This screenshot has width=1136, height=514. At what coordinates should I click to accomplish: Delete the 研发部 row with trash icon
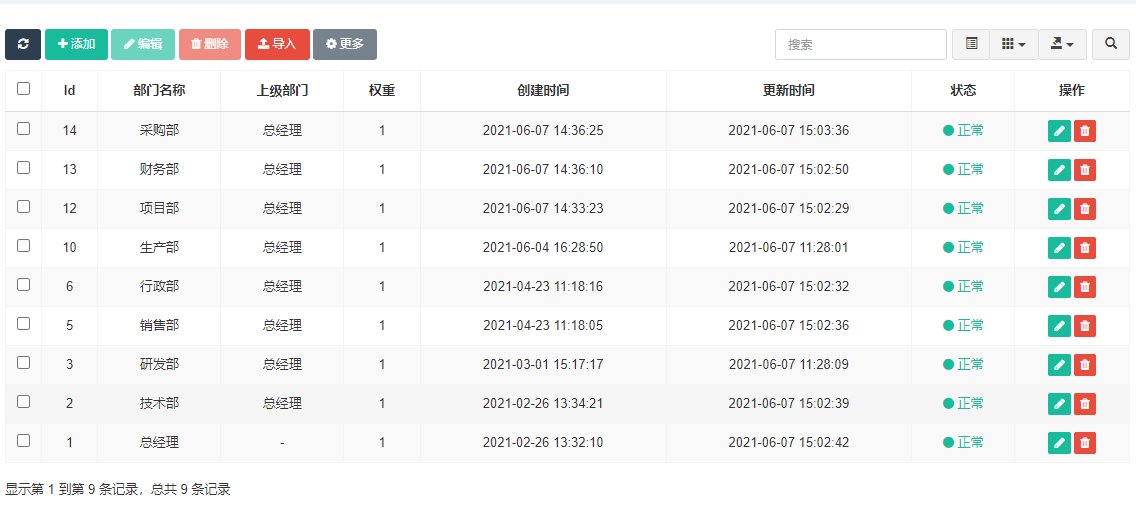pyautogui.click(x=1085, y=365)
